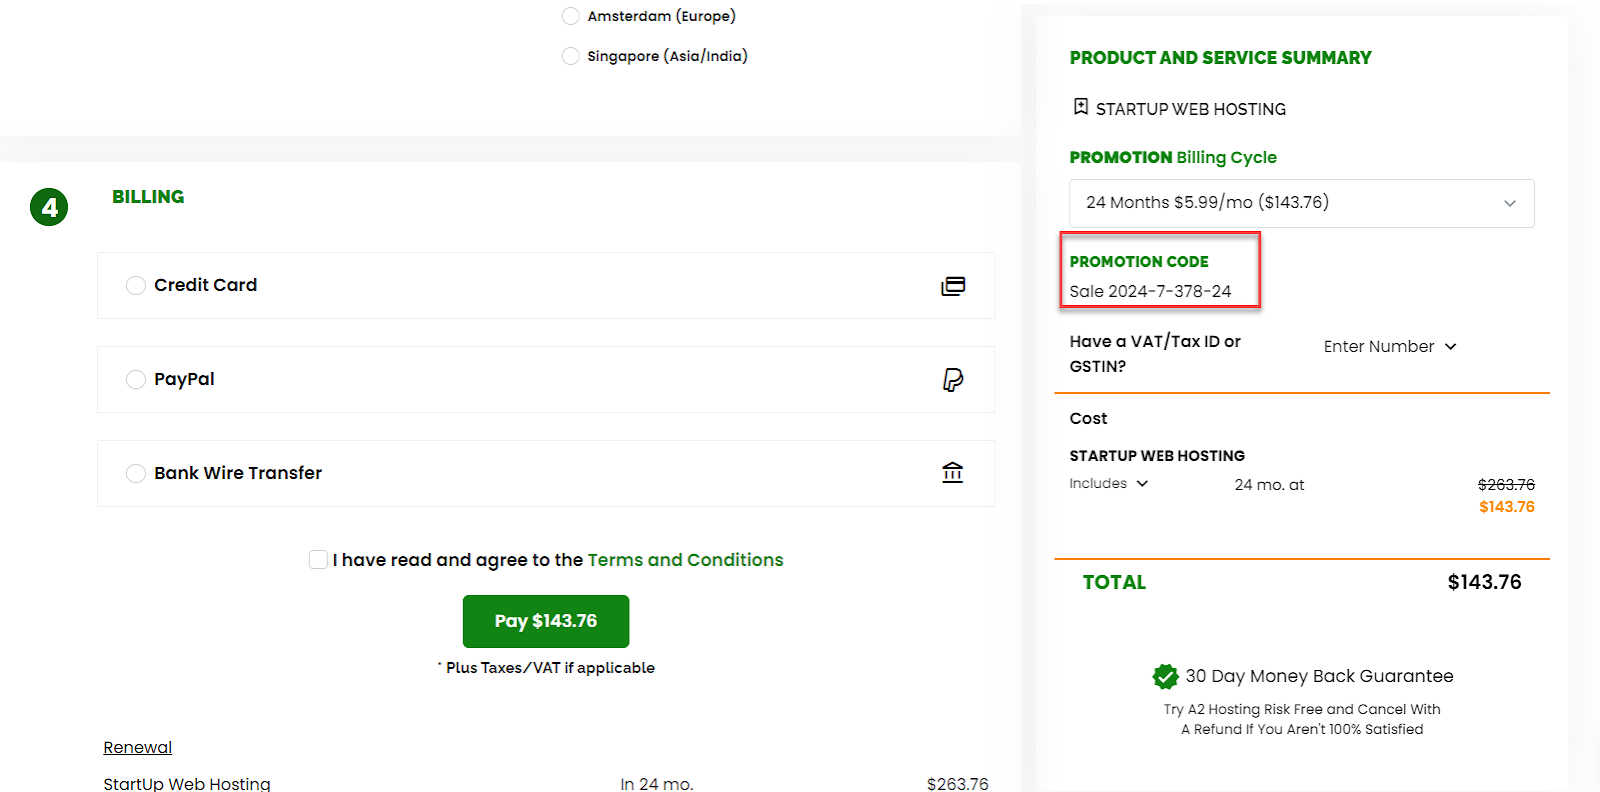The width and height of the screenshot is (1600, 792).
Task: Expand the Enter Number VAT dropdown
Action: pyautogui.click(x=1390, y=346)
